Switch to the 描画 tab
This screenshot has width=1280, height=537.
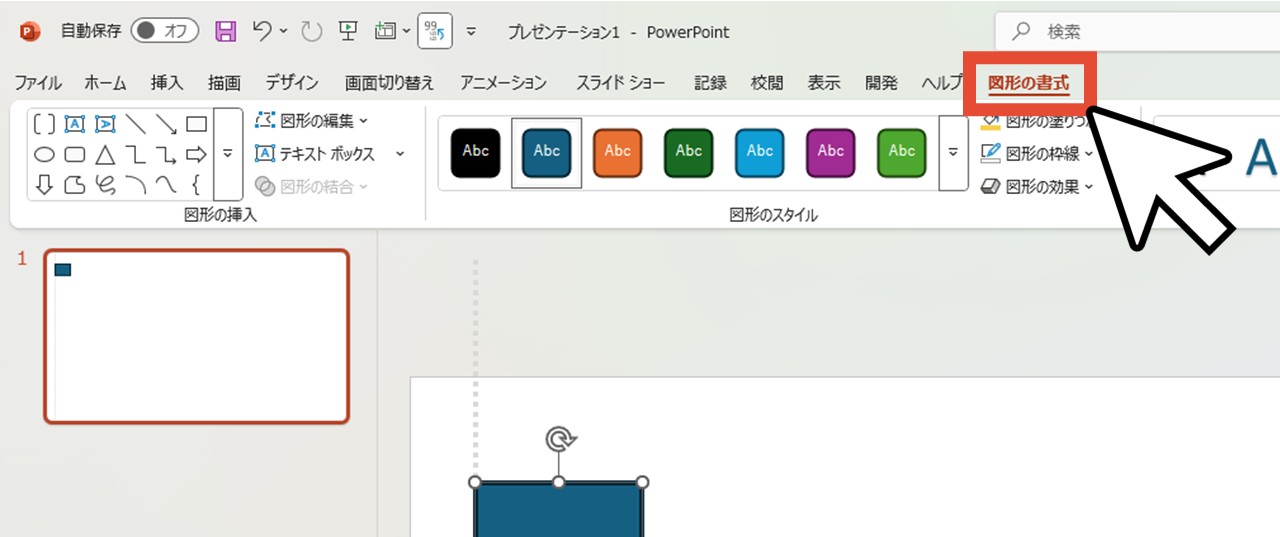[x=224, y=83]
